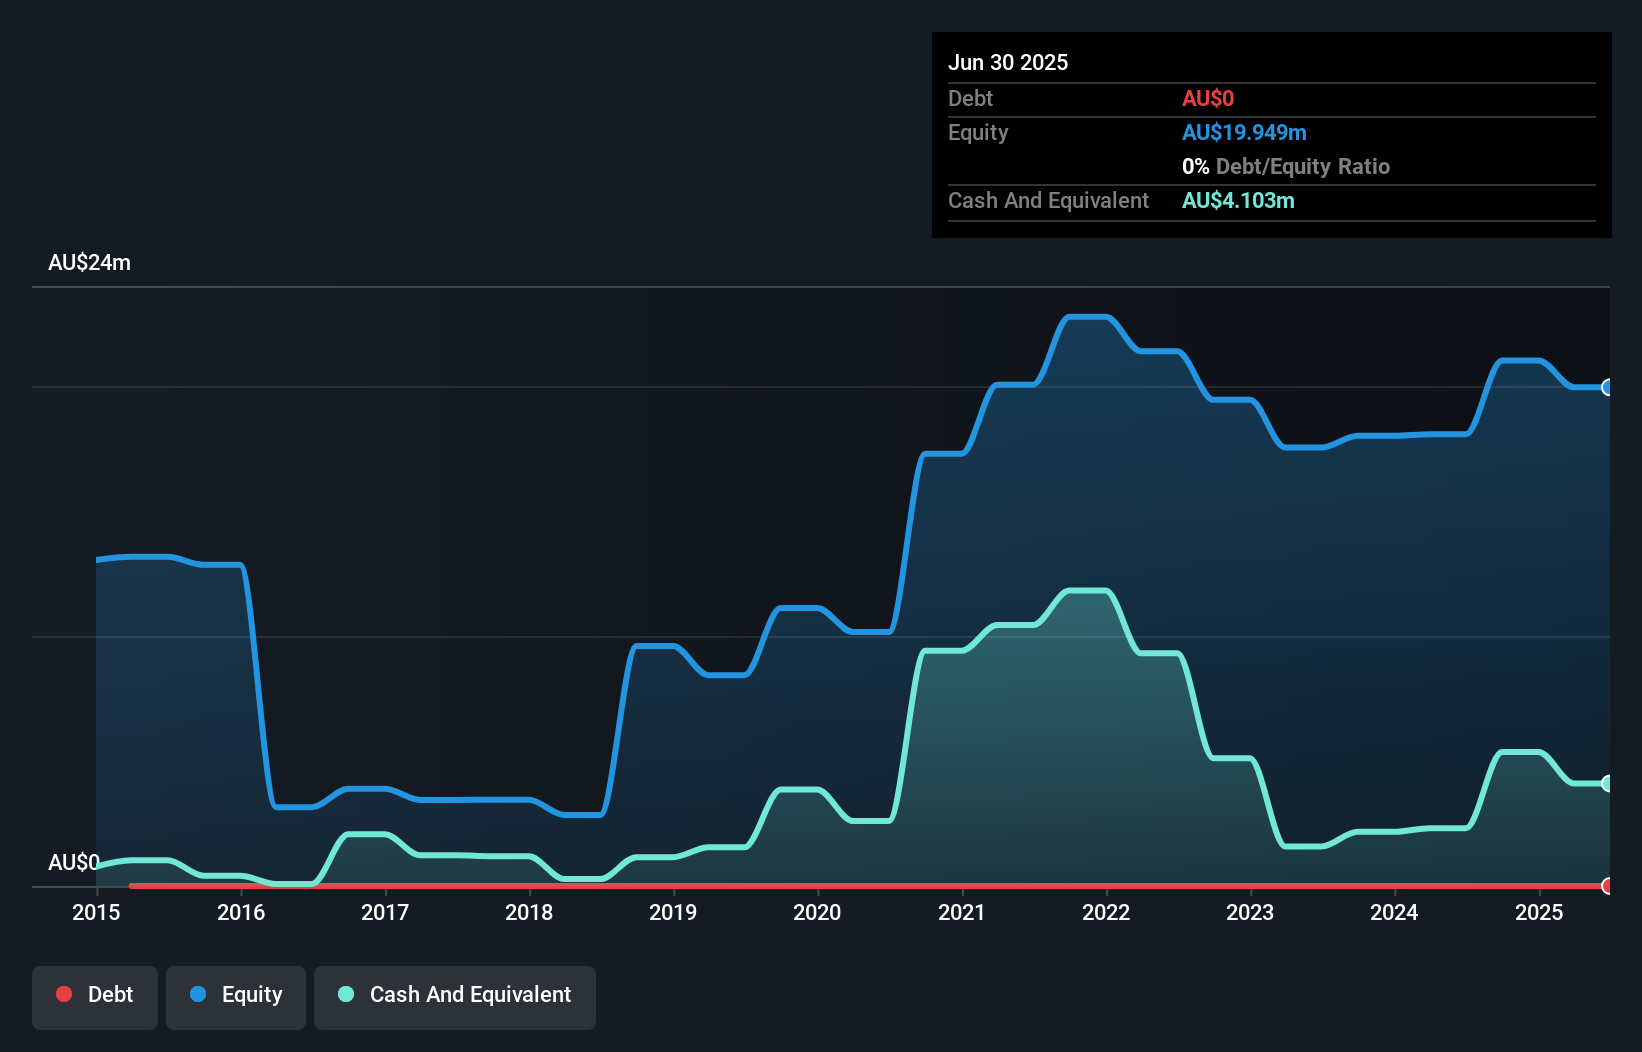This screenshot has height=1052, width=1642.
Task: Click the AU$24m axis label
Action: 89,262
